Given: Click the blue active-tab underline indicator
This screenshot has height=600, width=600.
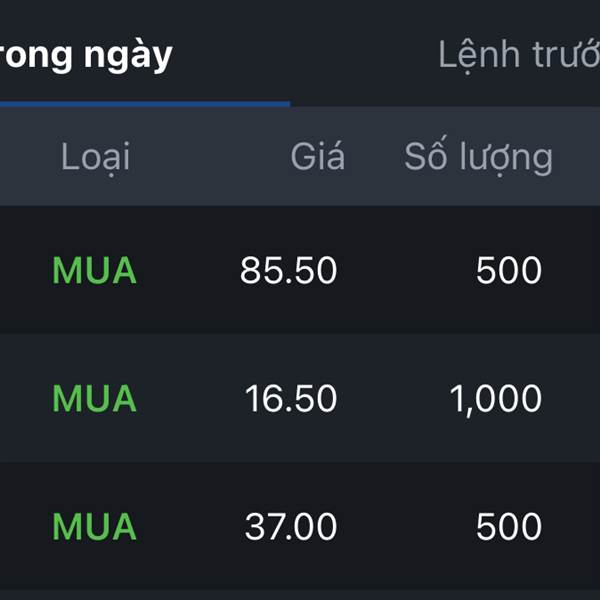Looking at the screenshot, I should pos(145,104).
